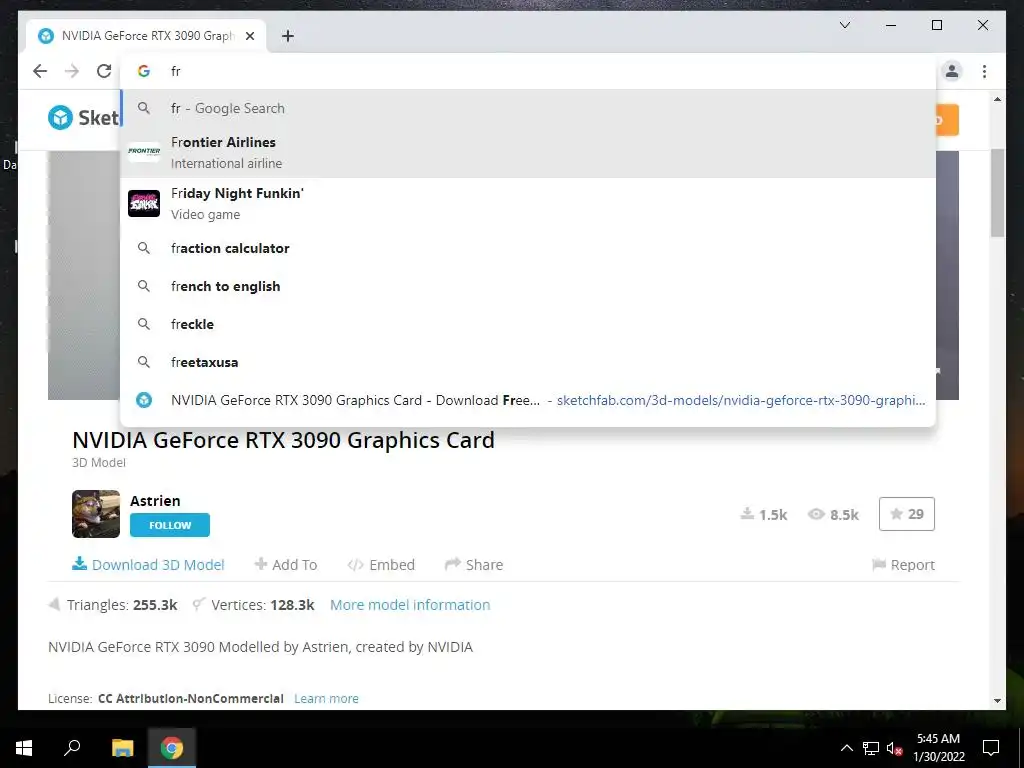Open Chrome's three-dot menu
1024x768 pixels.
tap(984, 71)
